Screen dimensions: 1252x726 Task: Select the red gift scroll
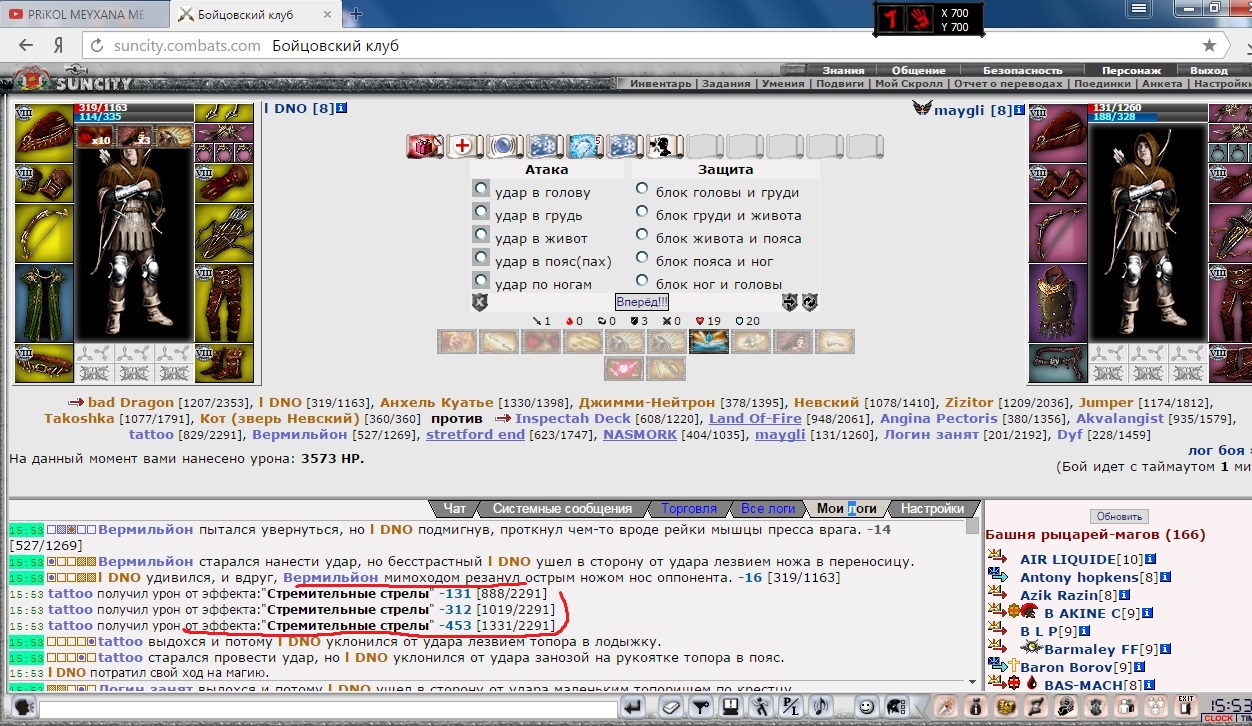click(424, 146)
